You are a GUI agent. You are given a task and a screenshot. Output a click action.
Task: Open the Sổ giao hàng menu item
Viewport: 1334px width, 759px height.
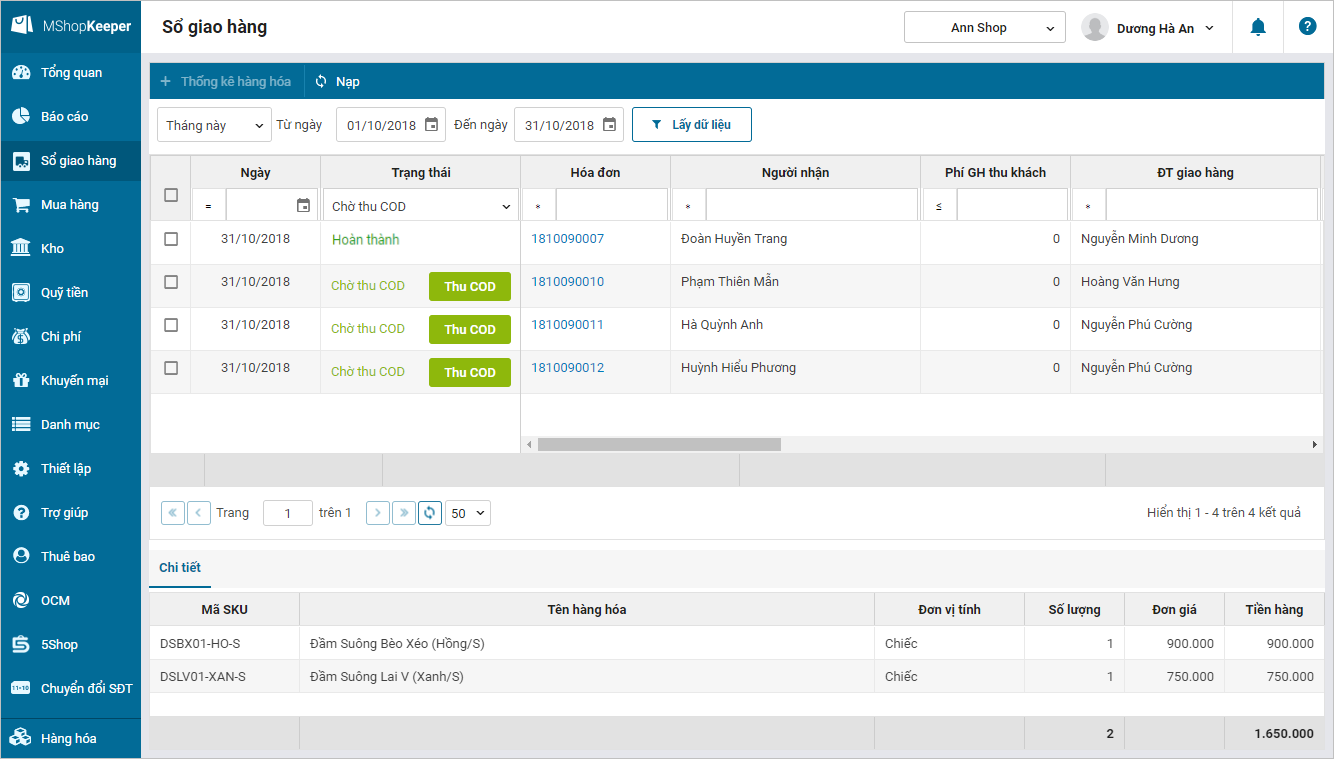pos(71,161)
